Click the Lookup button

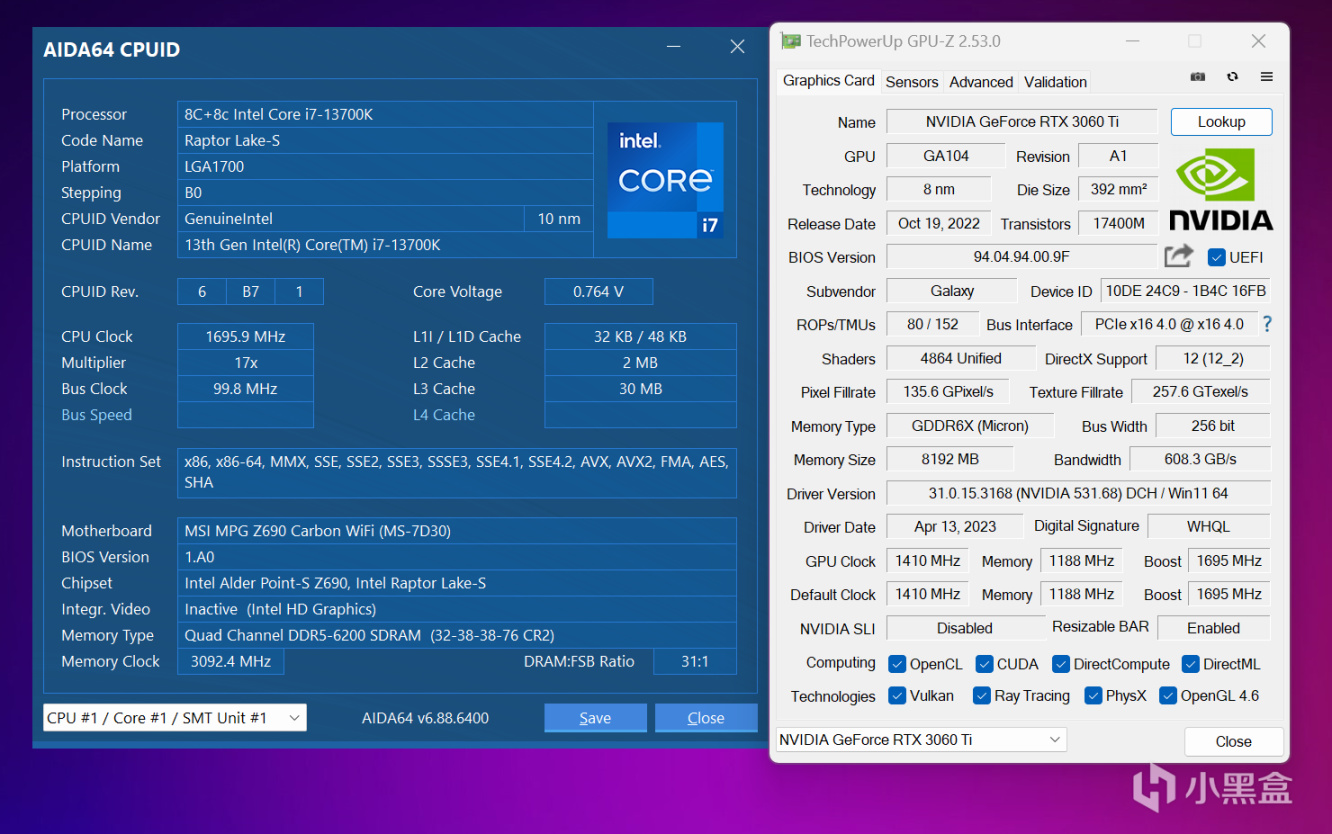pos(1221,122)
